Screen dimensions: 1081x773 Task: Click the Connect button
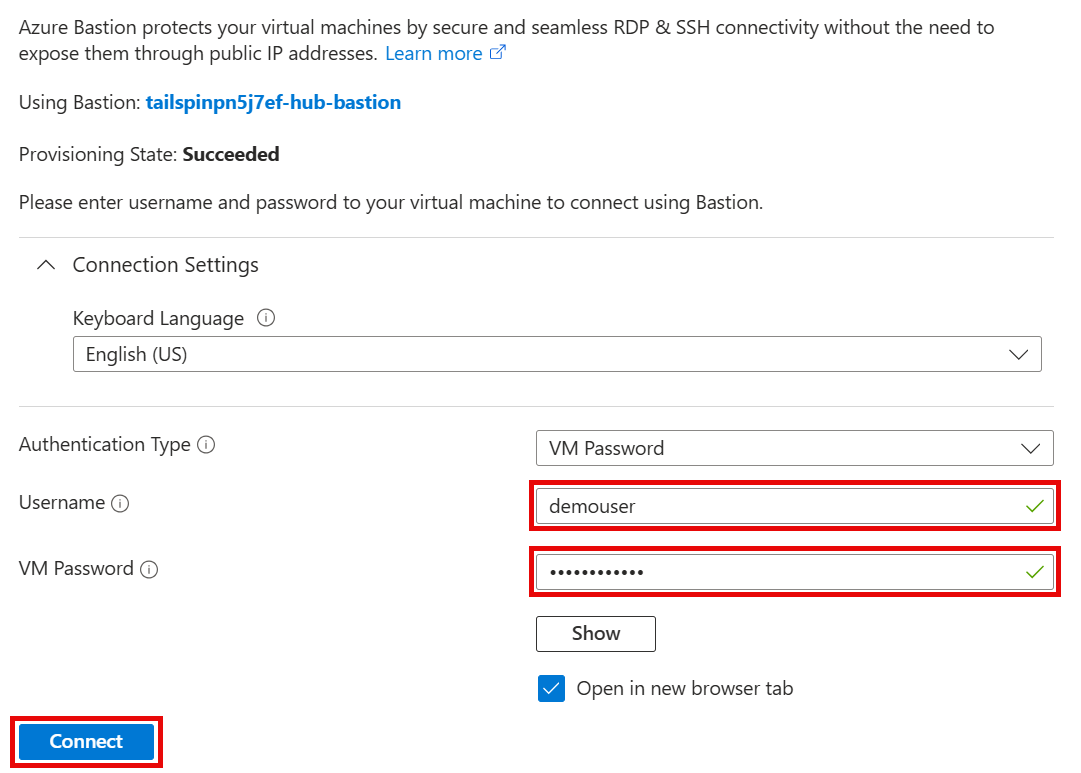point(86,741)
